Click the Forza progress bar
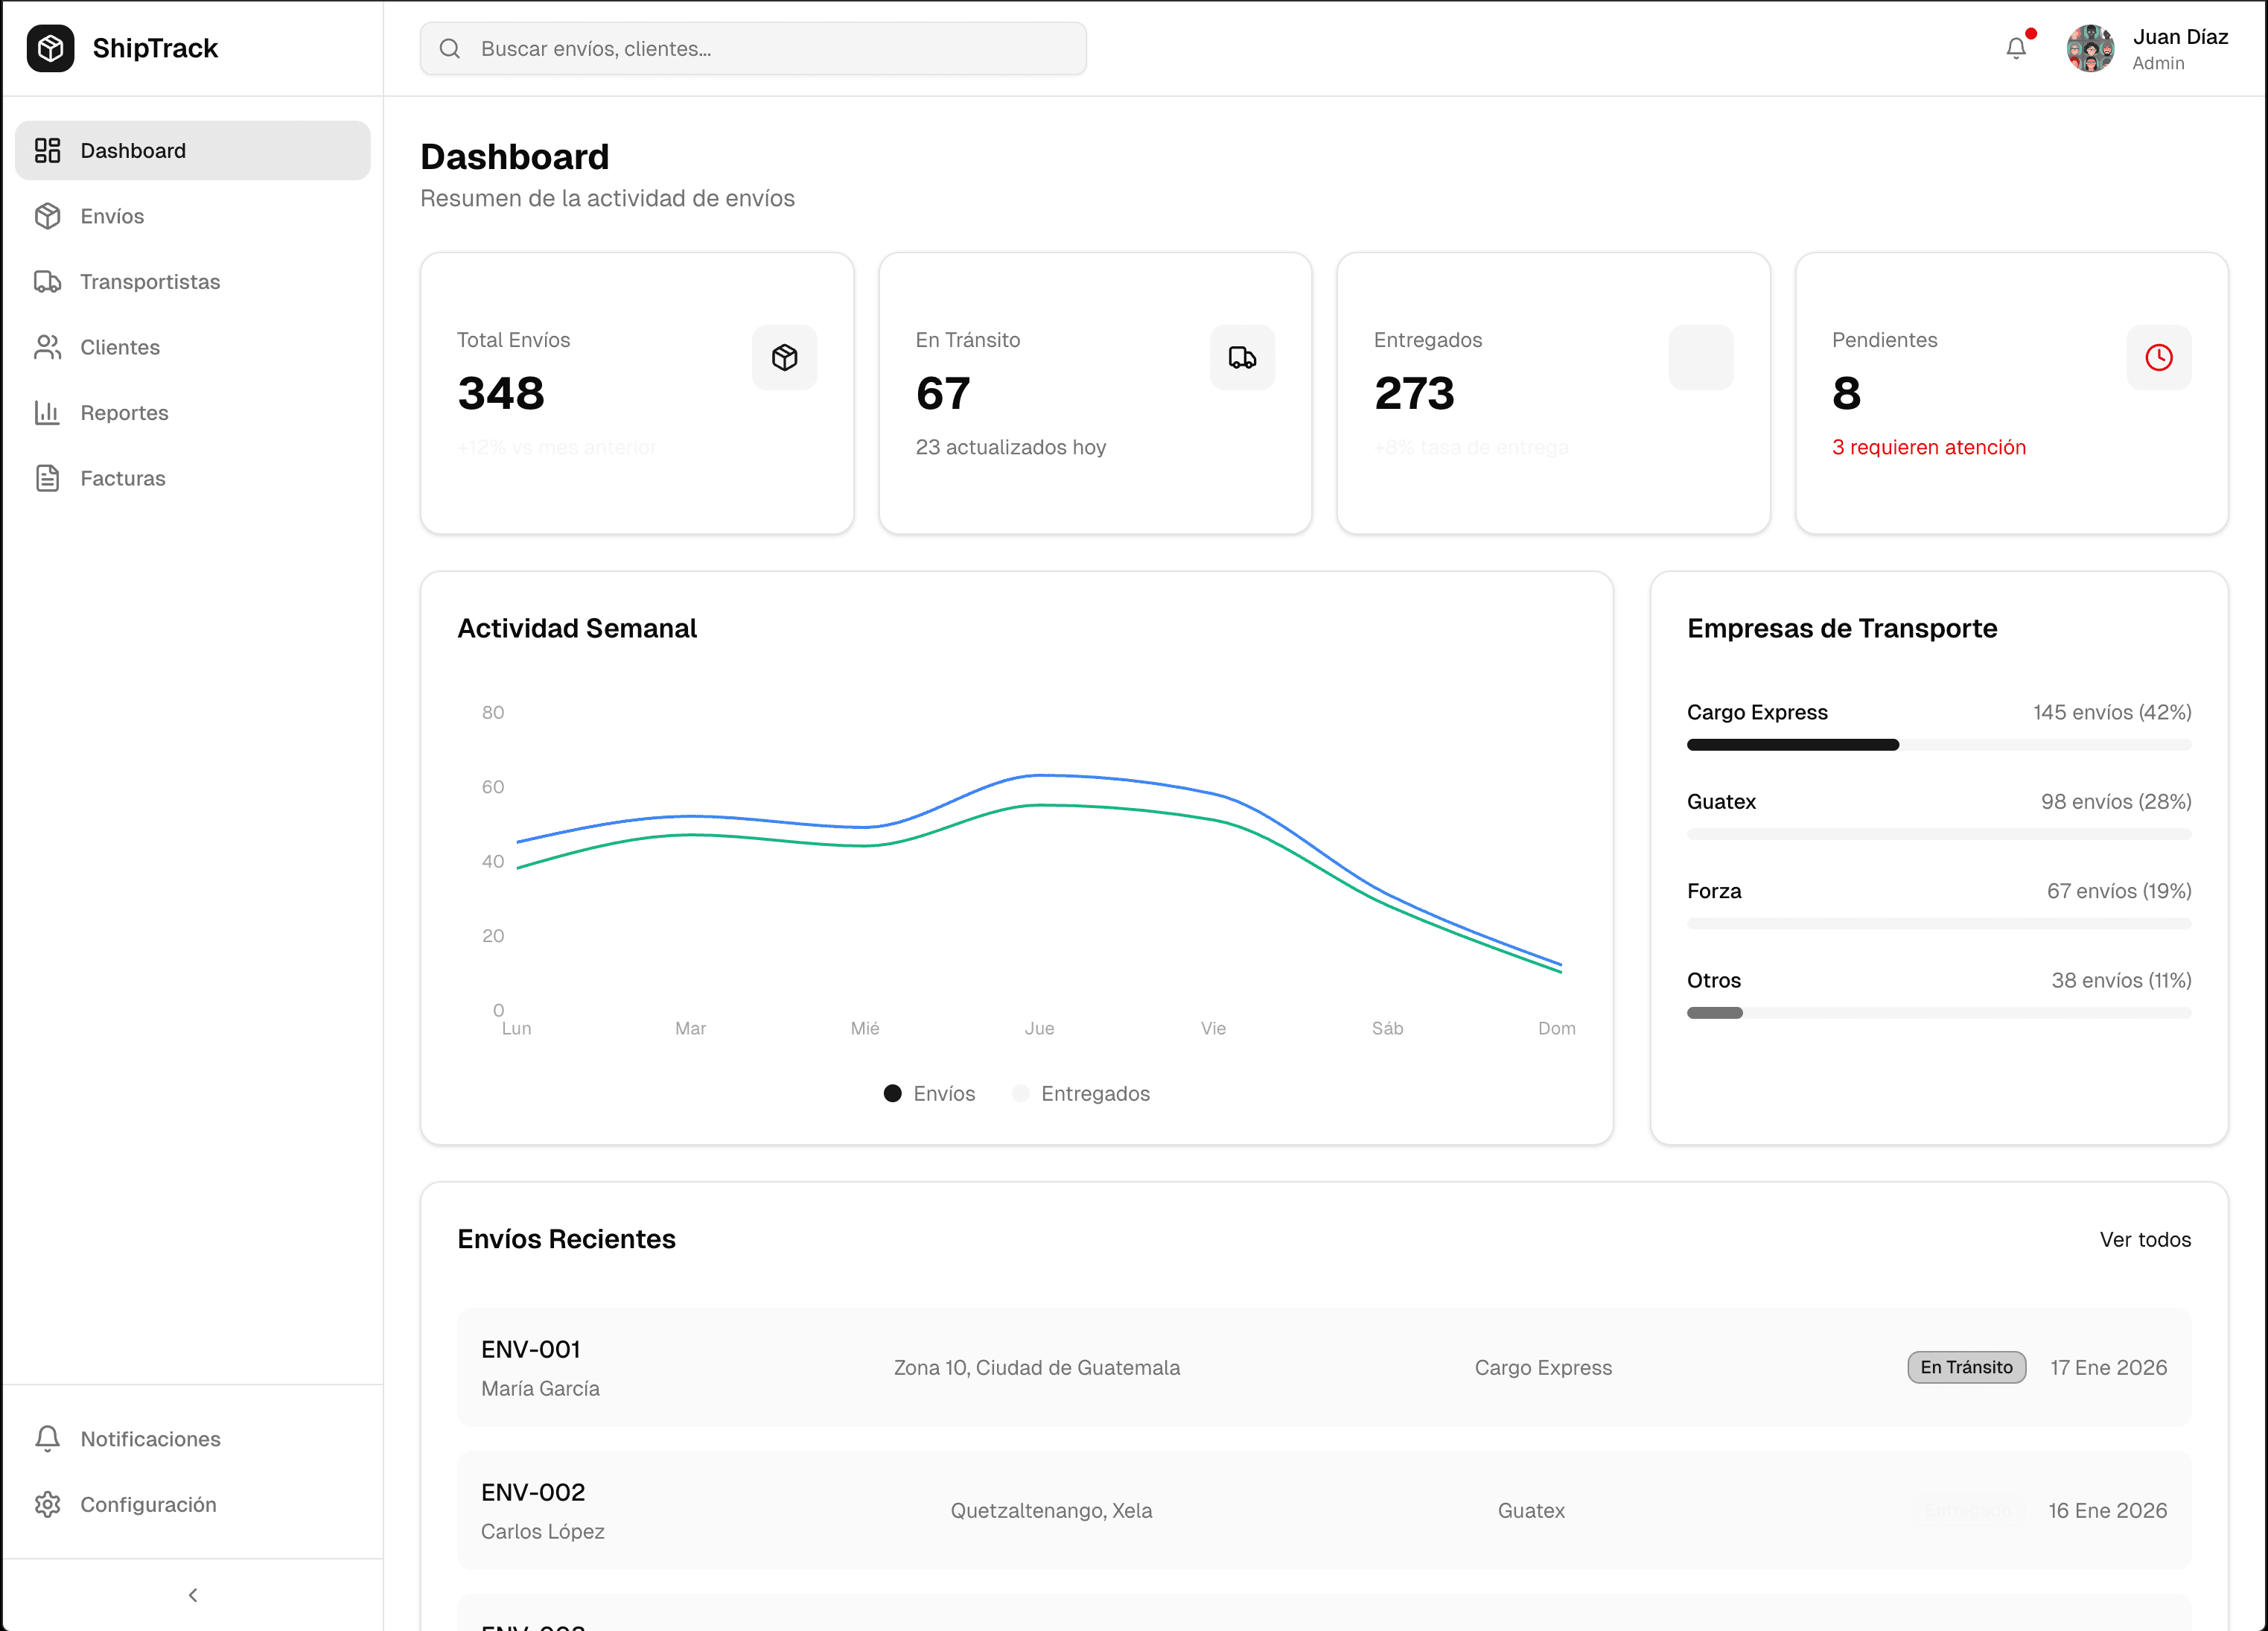This screenshot has height=1631, width=2268. click(1938, 923)
